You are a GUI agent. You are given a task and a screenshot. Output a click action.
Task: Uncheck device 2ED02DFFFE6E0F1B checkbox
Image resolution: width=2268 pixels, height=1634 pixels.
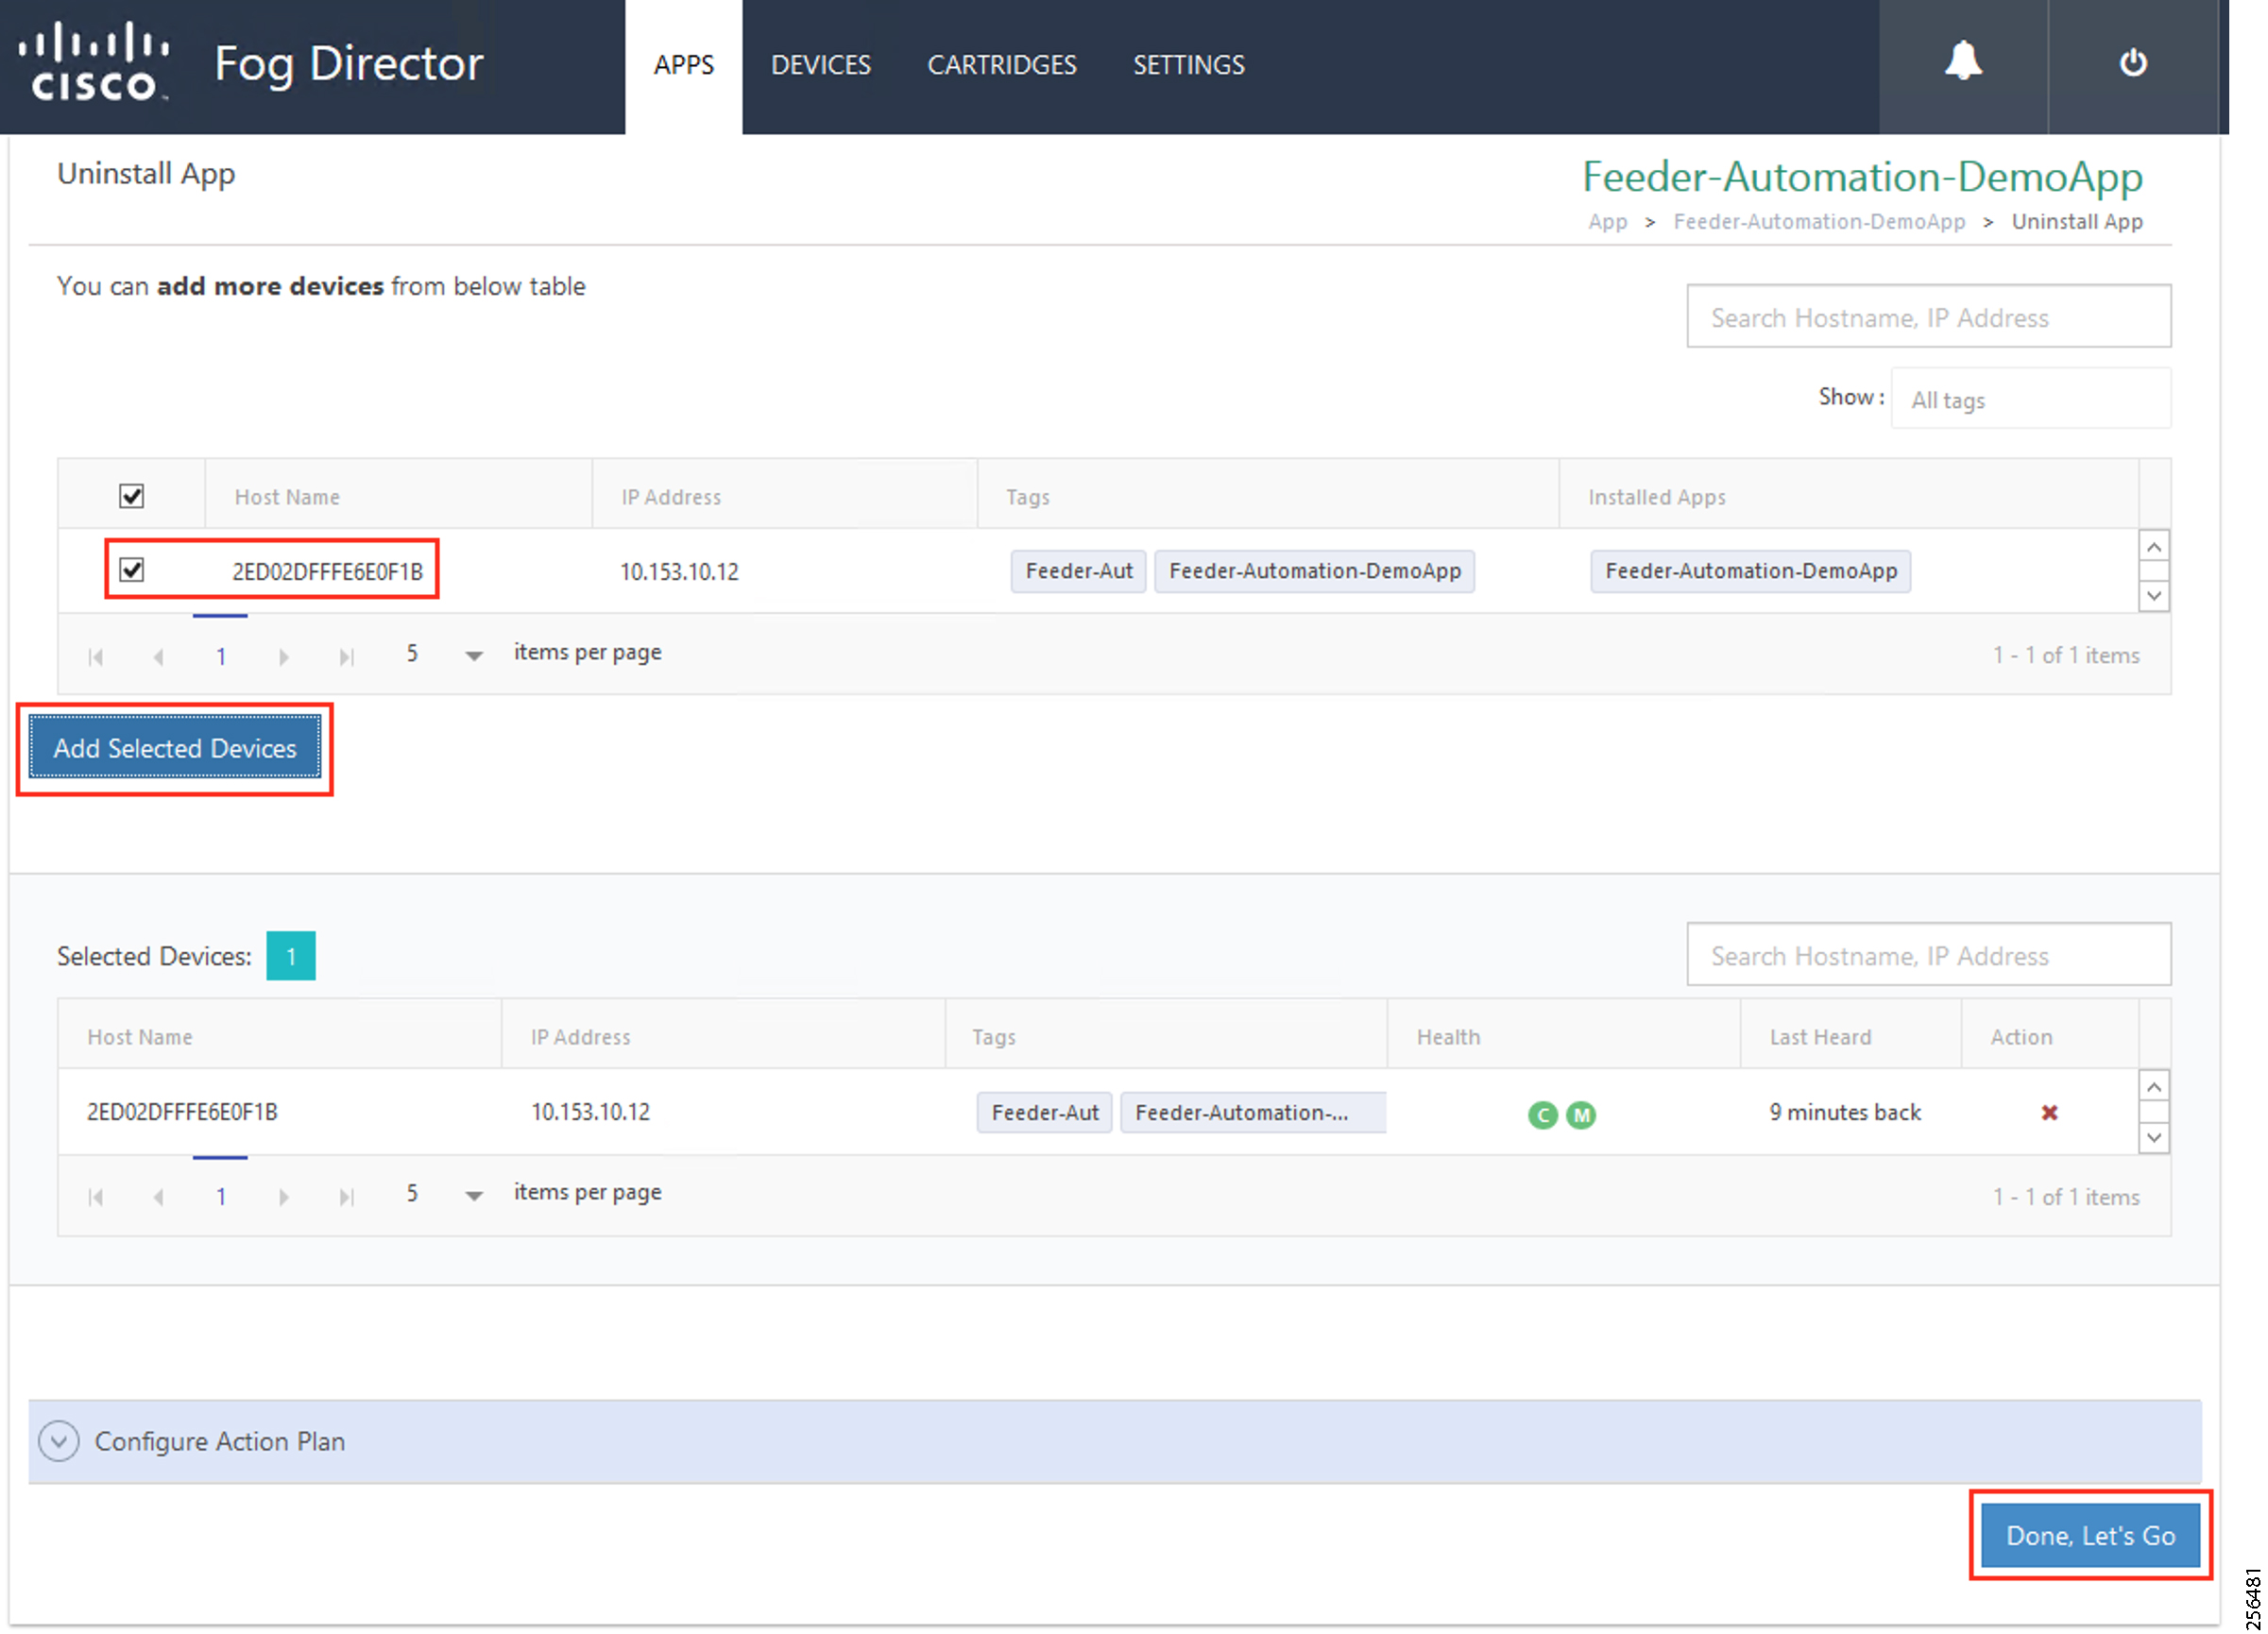131,570
